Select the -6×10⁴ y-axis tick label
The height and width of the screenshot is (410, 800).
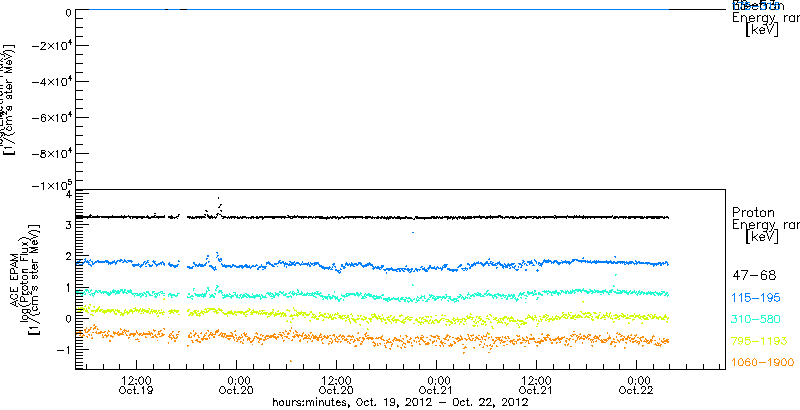point(51,118)
